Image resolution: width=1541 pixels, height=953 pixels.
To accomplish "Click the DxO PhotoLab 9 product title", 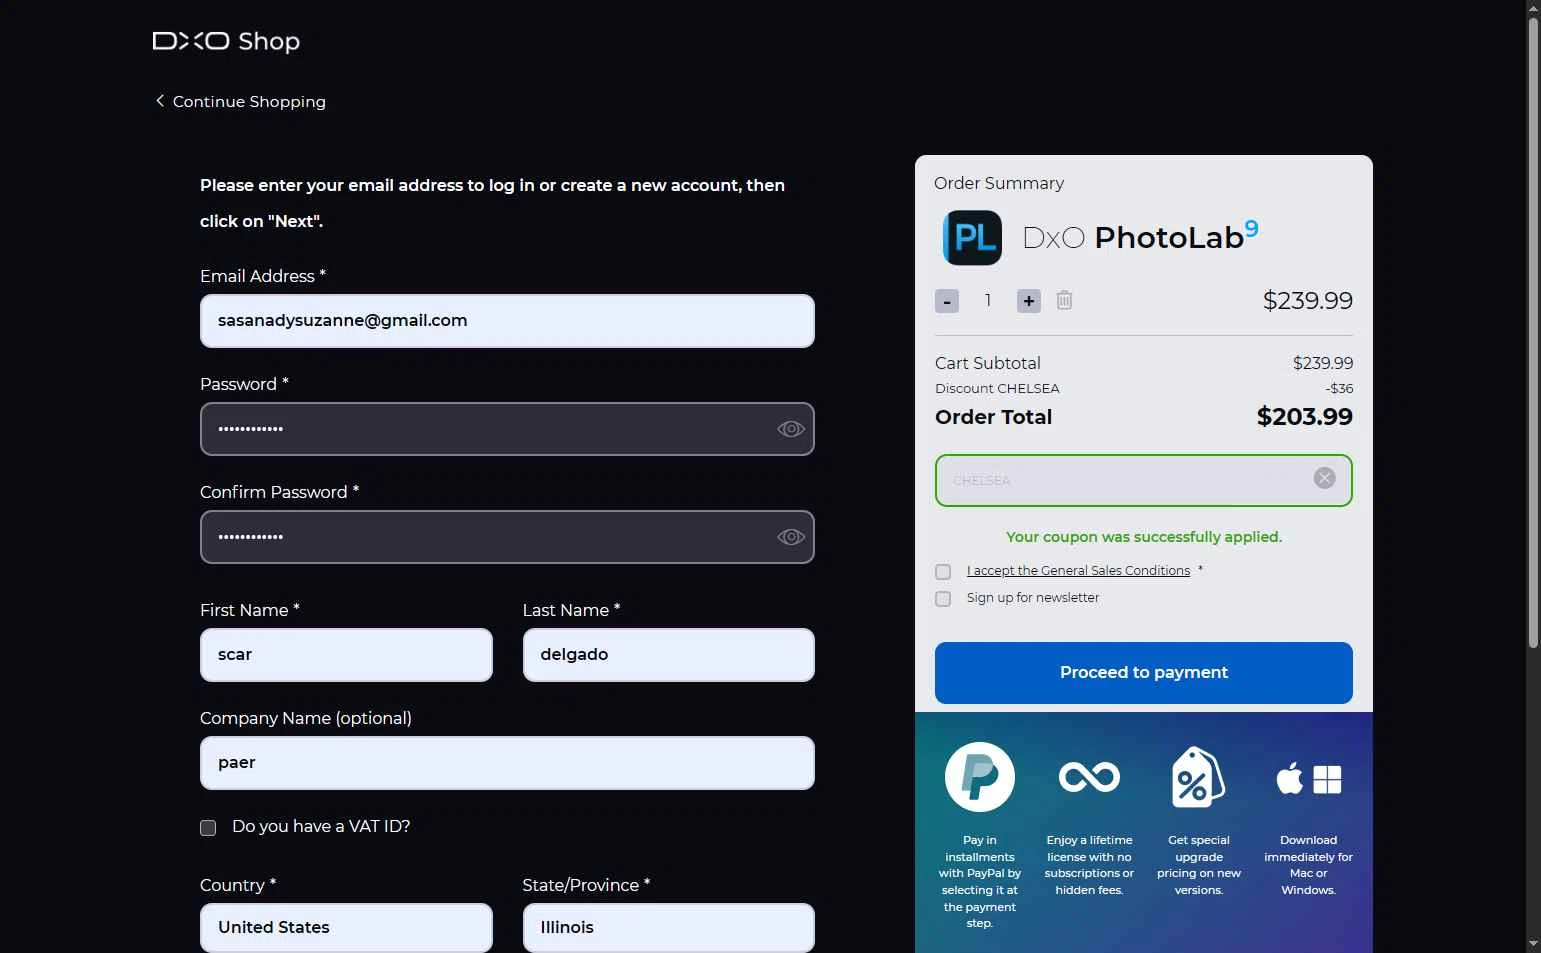I will (x=1140, y=237).
